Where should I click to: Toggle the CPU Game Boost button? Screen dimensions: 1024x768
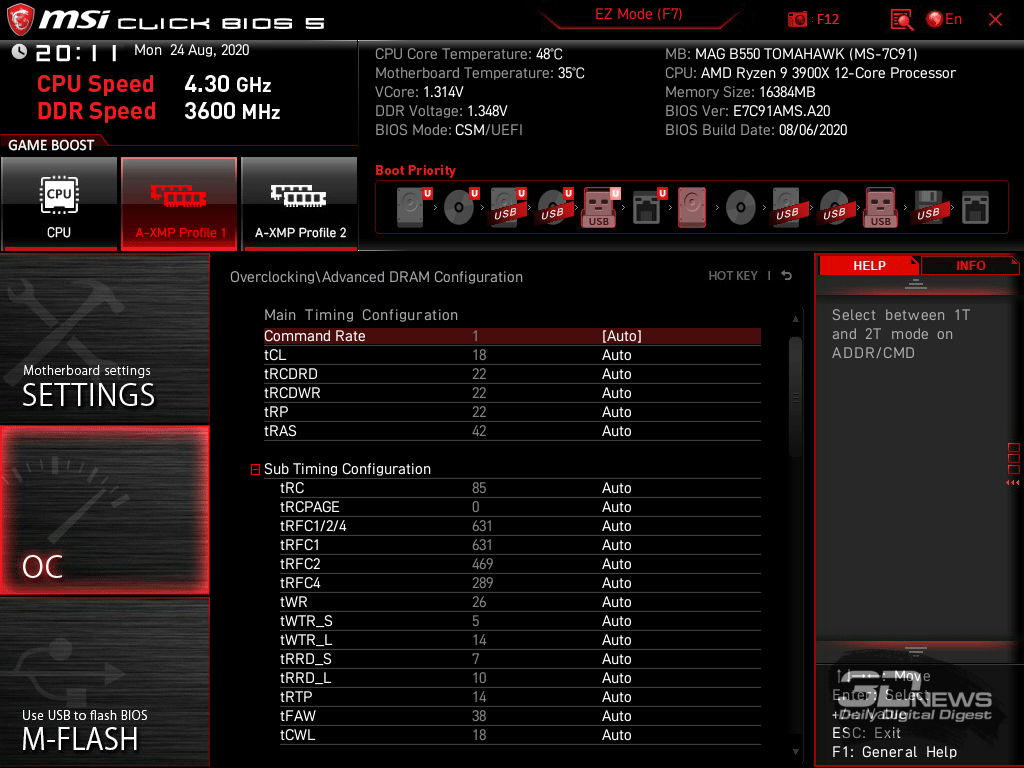coord(59,203)
